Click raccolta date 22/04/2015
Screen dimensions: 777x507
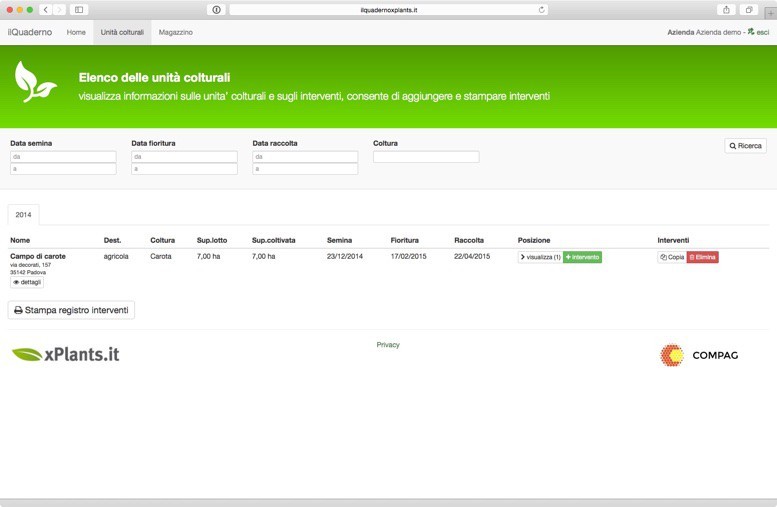pyautogui.click(x=472, y=256)
